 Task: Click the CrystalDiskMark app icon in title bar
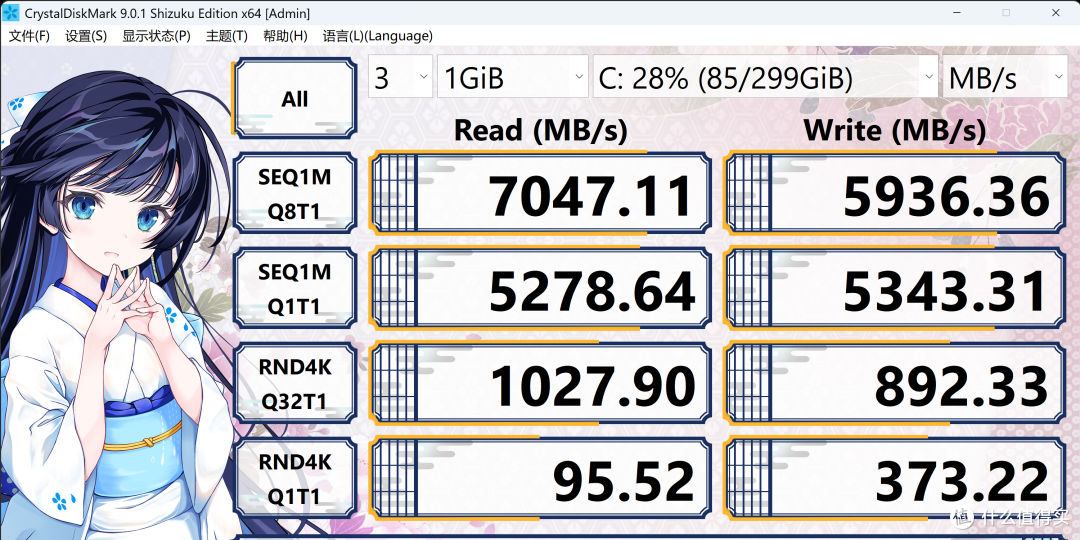click(x=11, y=12)
